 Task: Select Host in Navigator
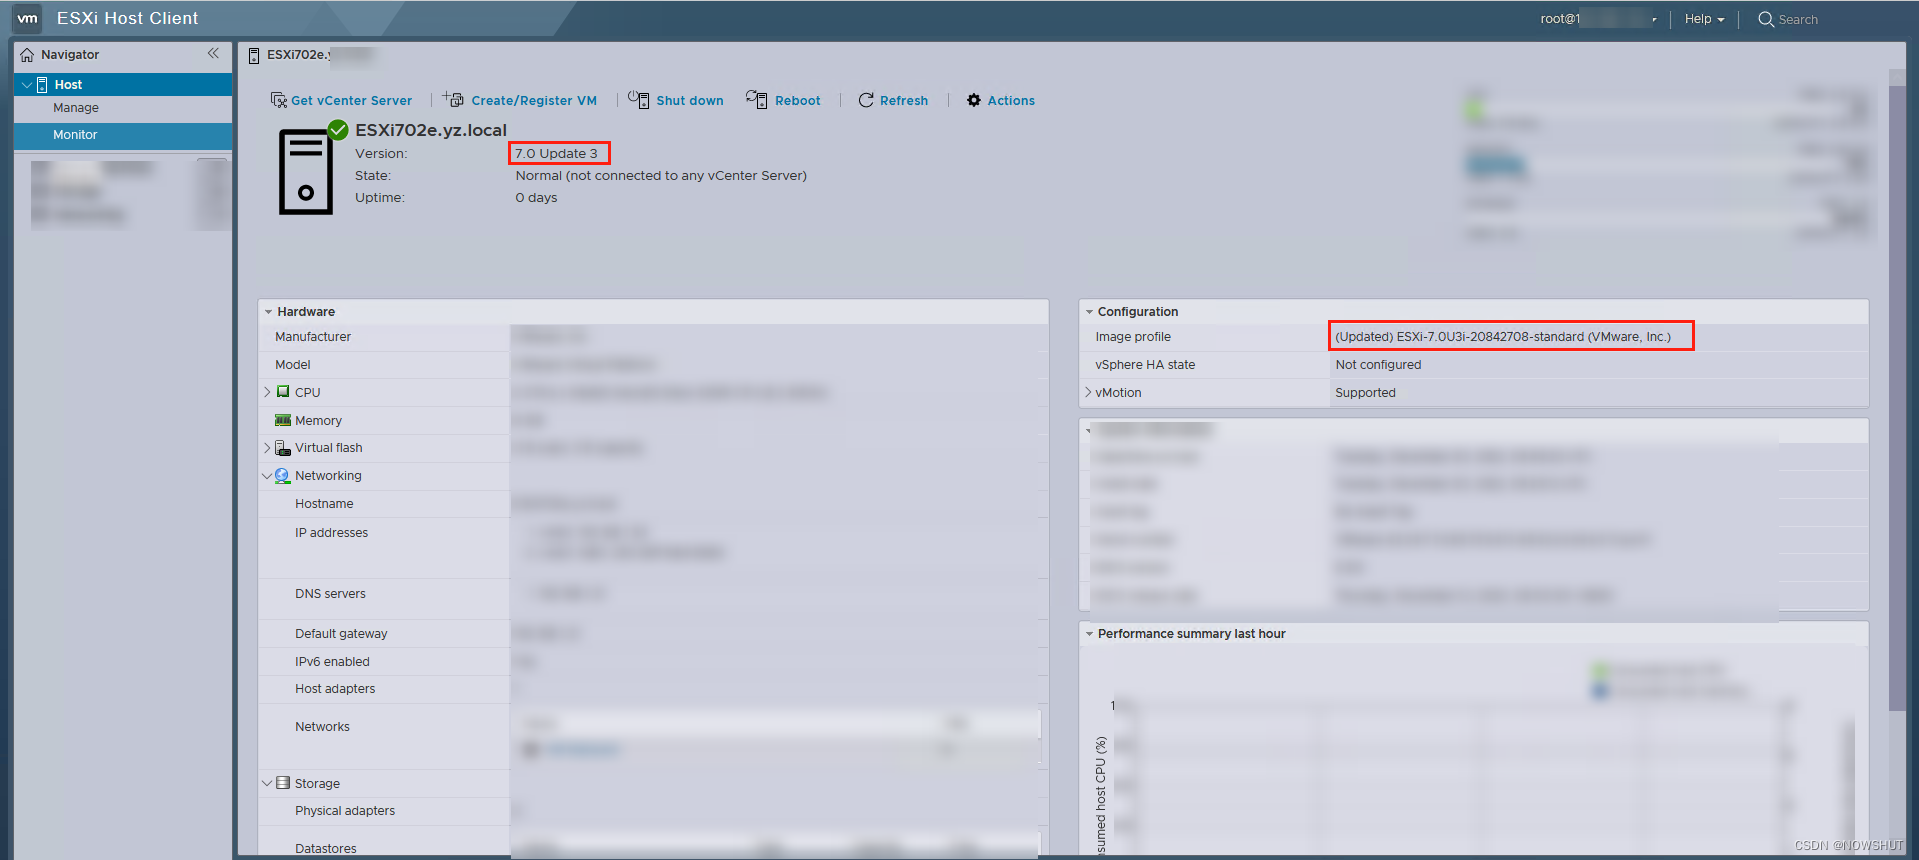point(123,85)
